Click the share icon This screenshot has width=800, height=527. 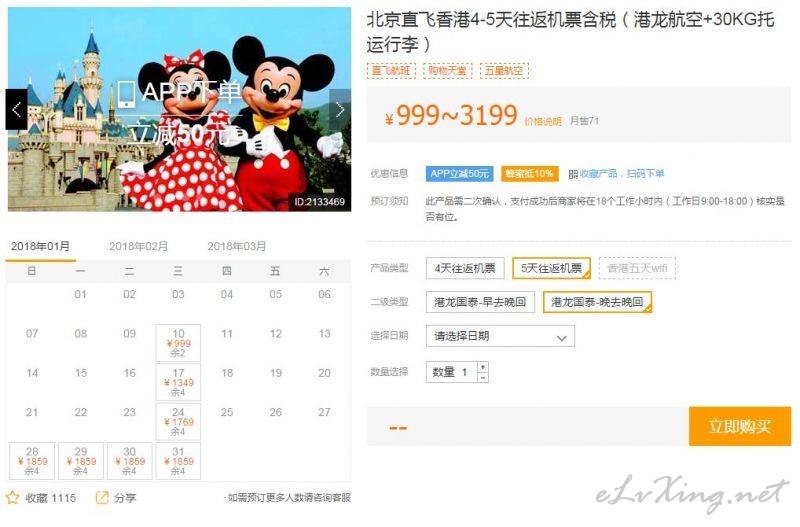pyautogui.click(x=102, y=497)
